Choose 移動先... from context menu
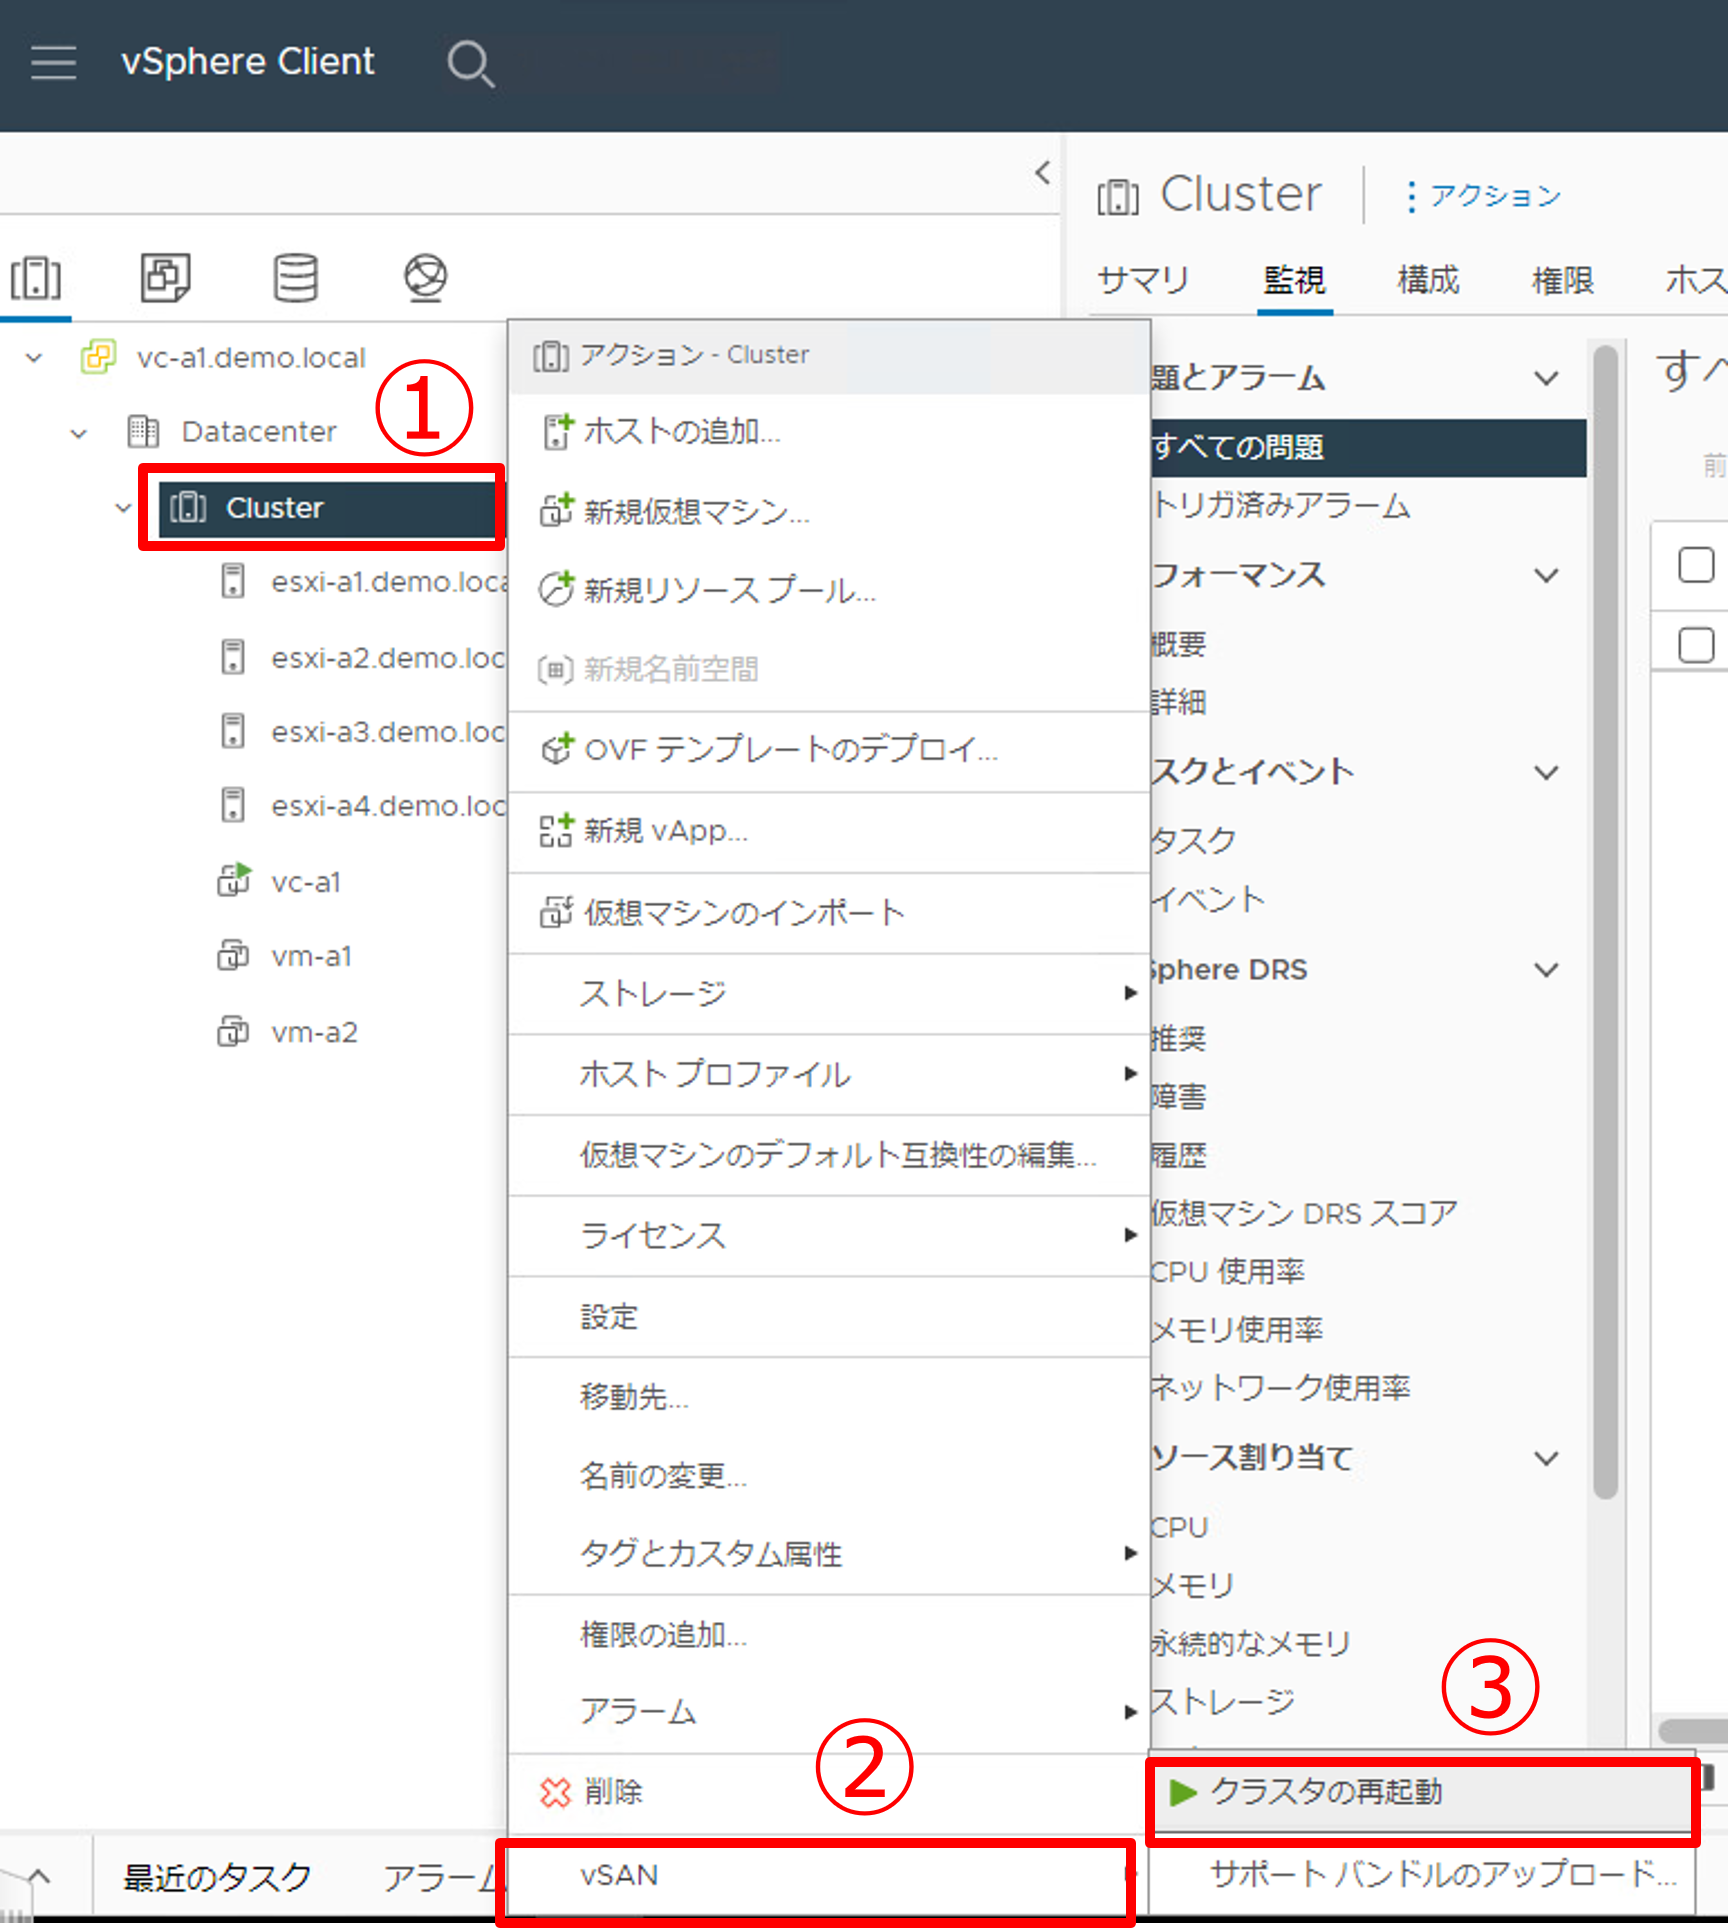Screen dimensions: 1728x1928 coord(829,1396)
